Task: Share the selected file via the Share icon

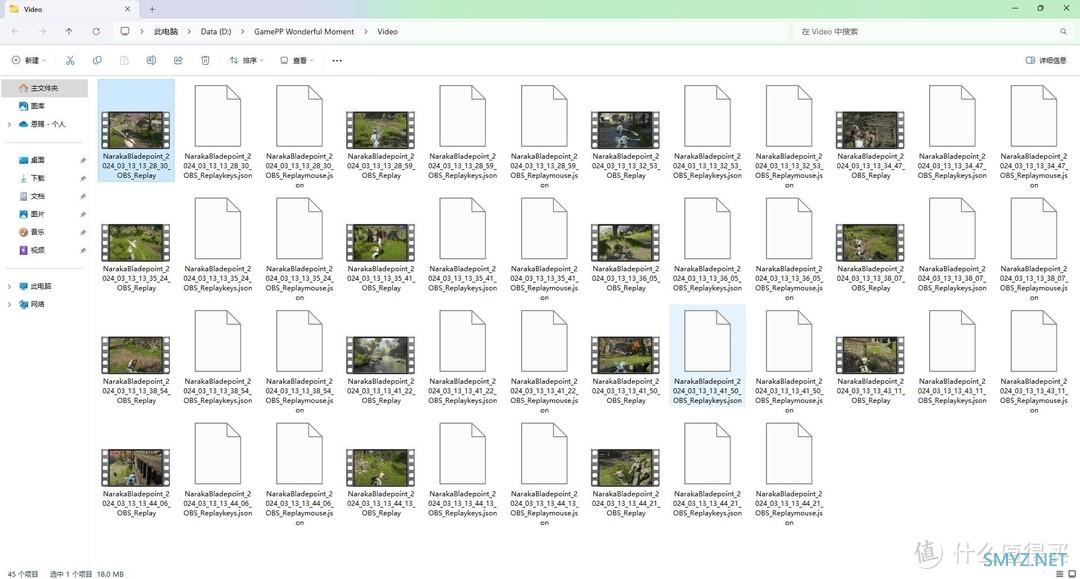Action: click(178, 61)
